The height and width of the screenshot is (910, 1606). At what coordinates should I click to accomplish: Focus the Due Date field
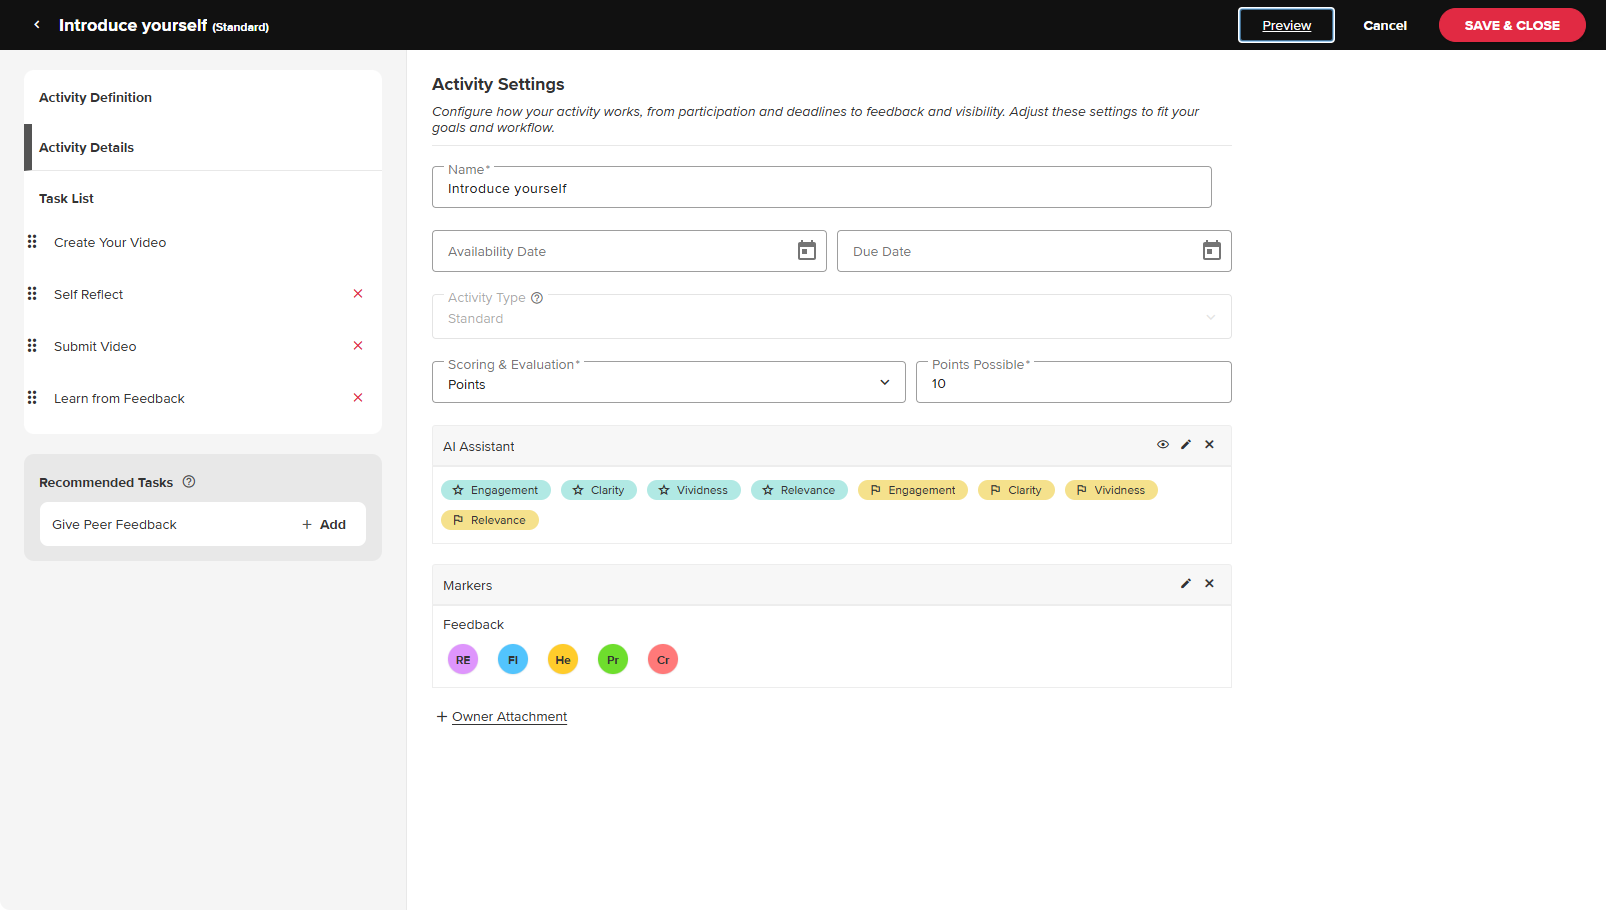coord(1034,251)
